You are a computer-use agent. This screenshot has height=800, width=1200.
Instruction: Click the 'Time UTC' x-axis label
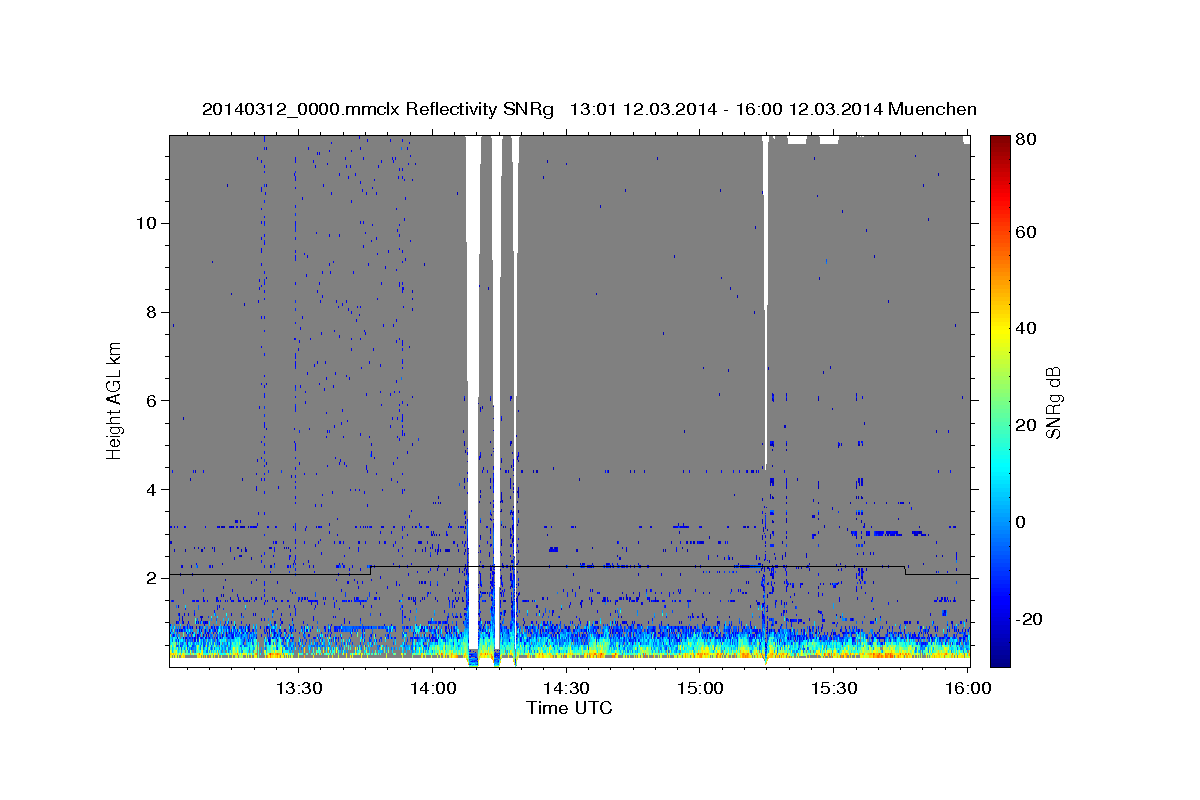tap(569, 708)
